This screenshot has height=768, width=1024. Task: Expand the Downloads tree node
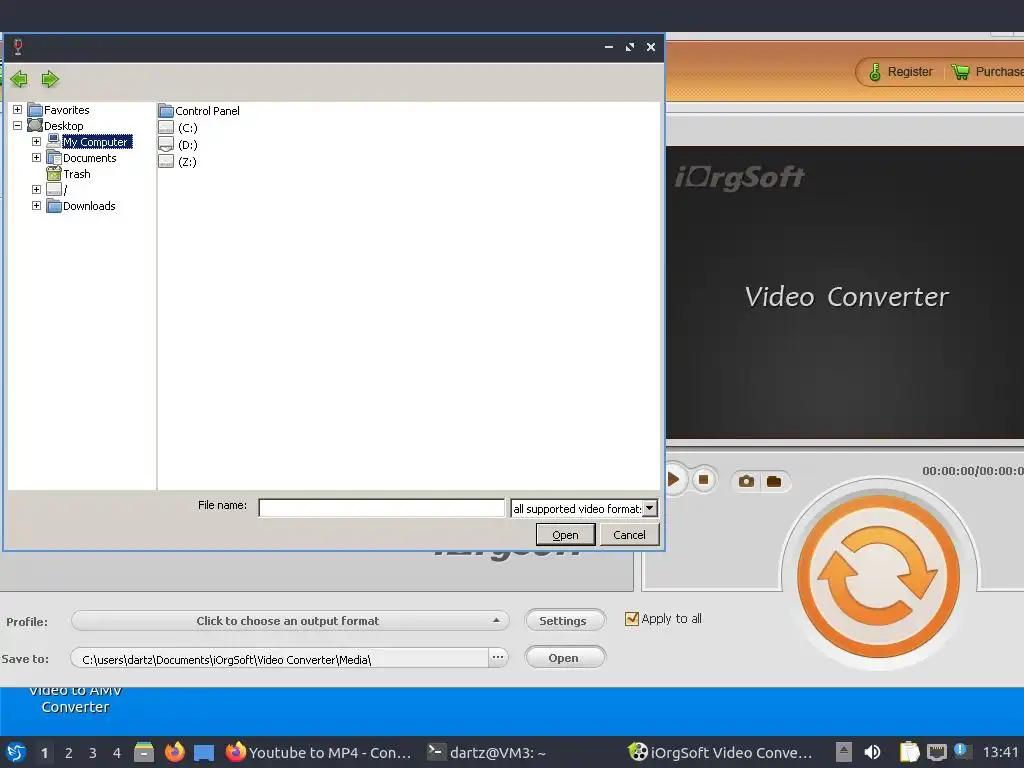[x=37, y=206]
